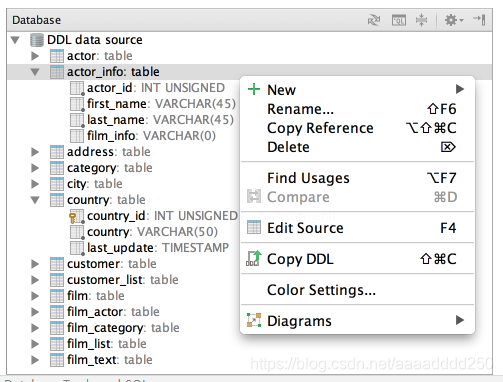Expand the film_actor table node
The width and height of the screenshot is (503, 382).
35,312
